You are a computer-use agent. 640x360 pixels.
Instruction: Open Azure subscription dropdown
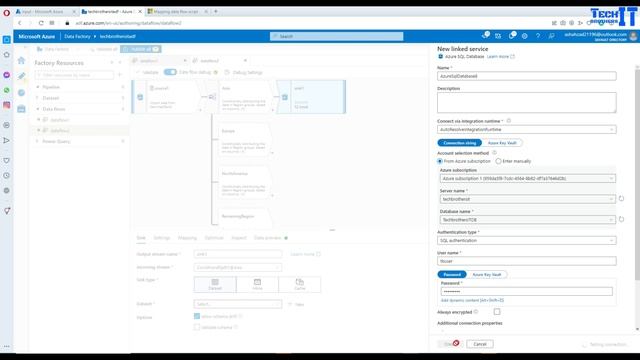click(x=528, y=178)
